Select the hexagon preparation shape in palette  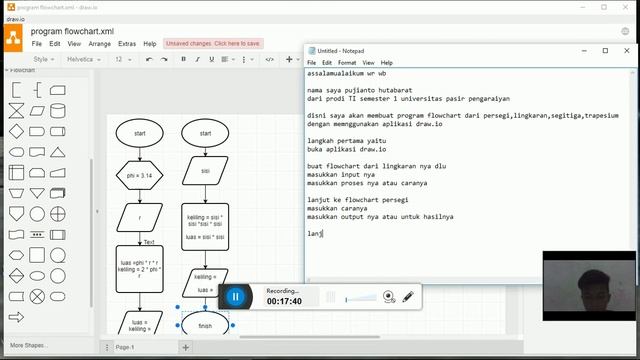[x=16, y=256]
